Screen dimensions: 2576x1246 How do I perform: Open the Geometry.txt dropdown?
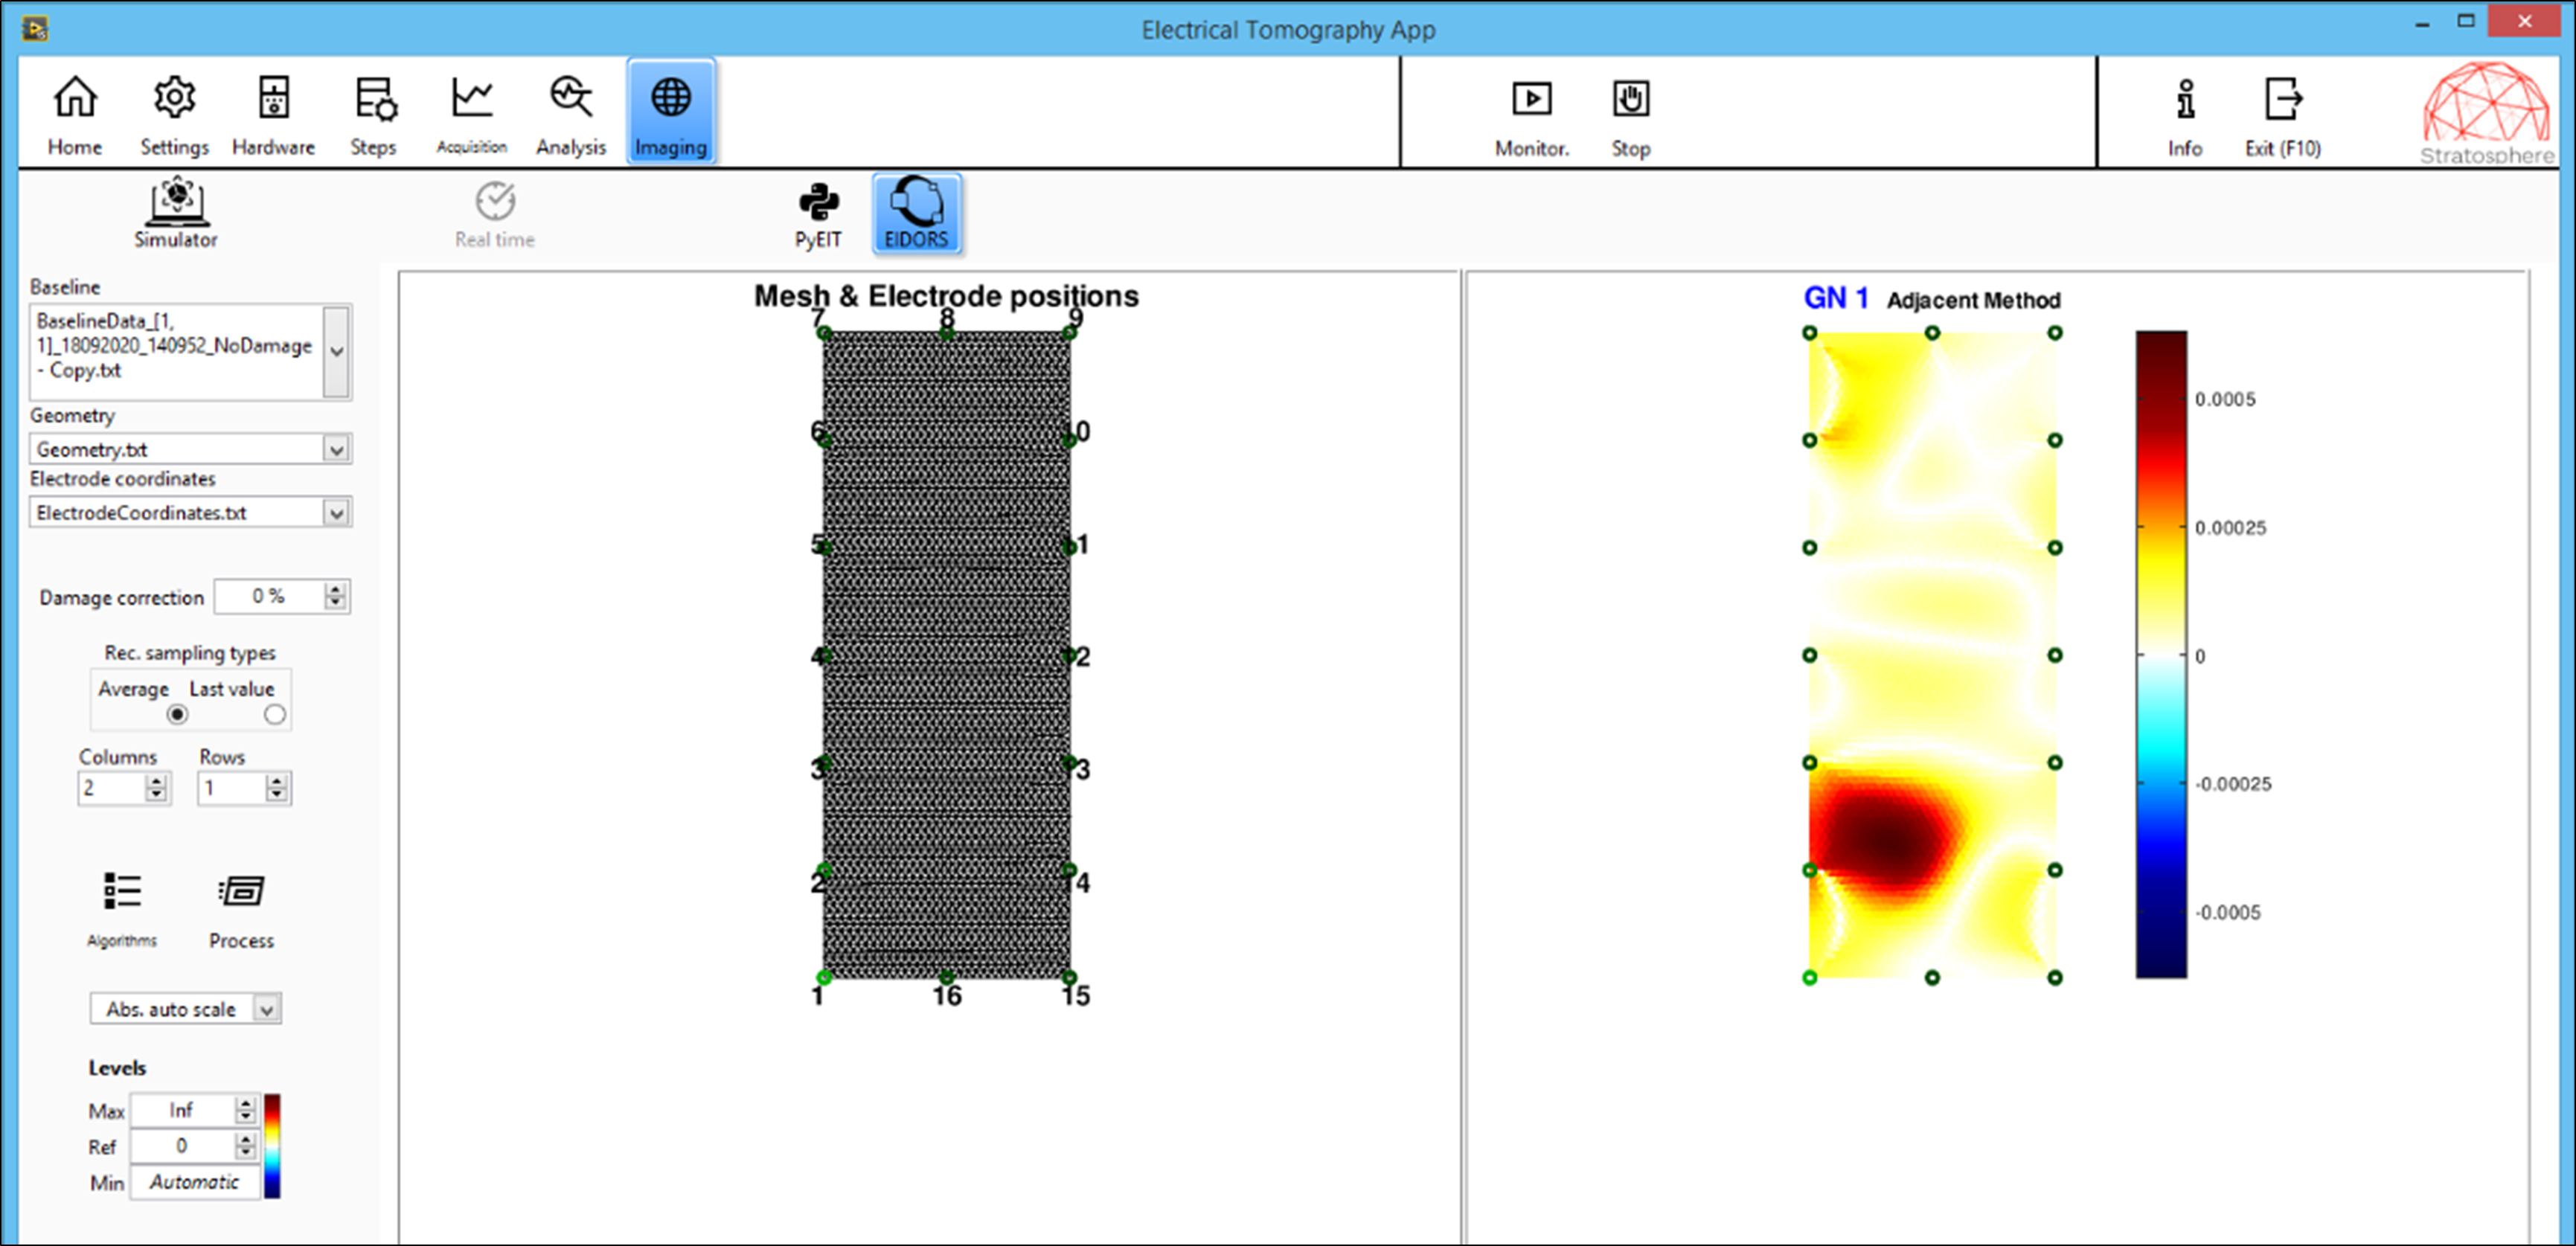click(x=337, y=449)
